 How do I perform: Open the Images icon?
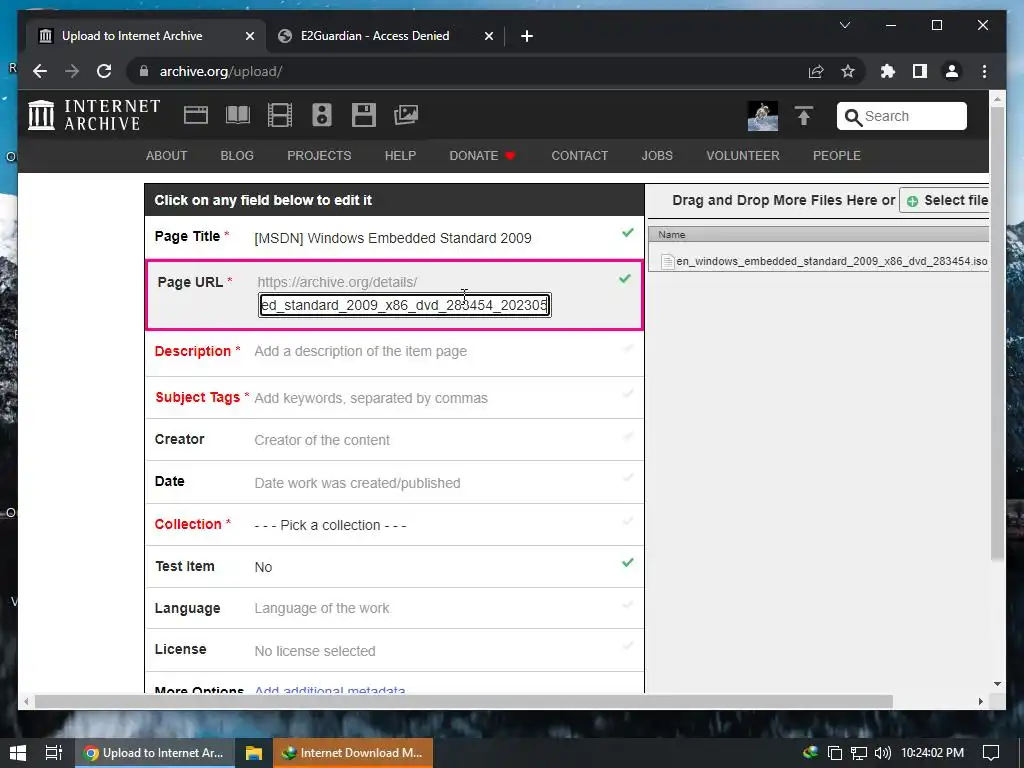pos(406,115)
